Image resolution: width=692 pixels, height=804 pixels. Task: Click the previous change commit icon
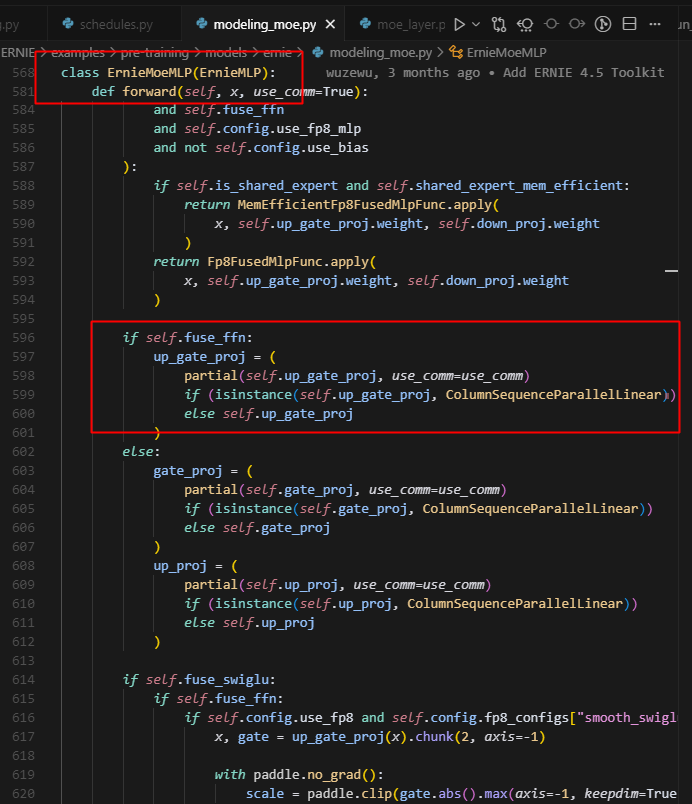tap(551, 23)
